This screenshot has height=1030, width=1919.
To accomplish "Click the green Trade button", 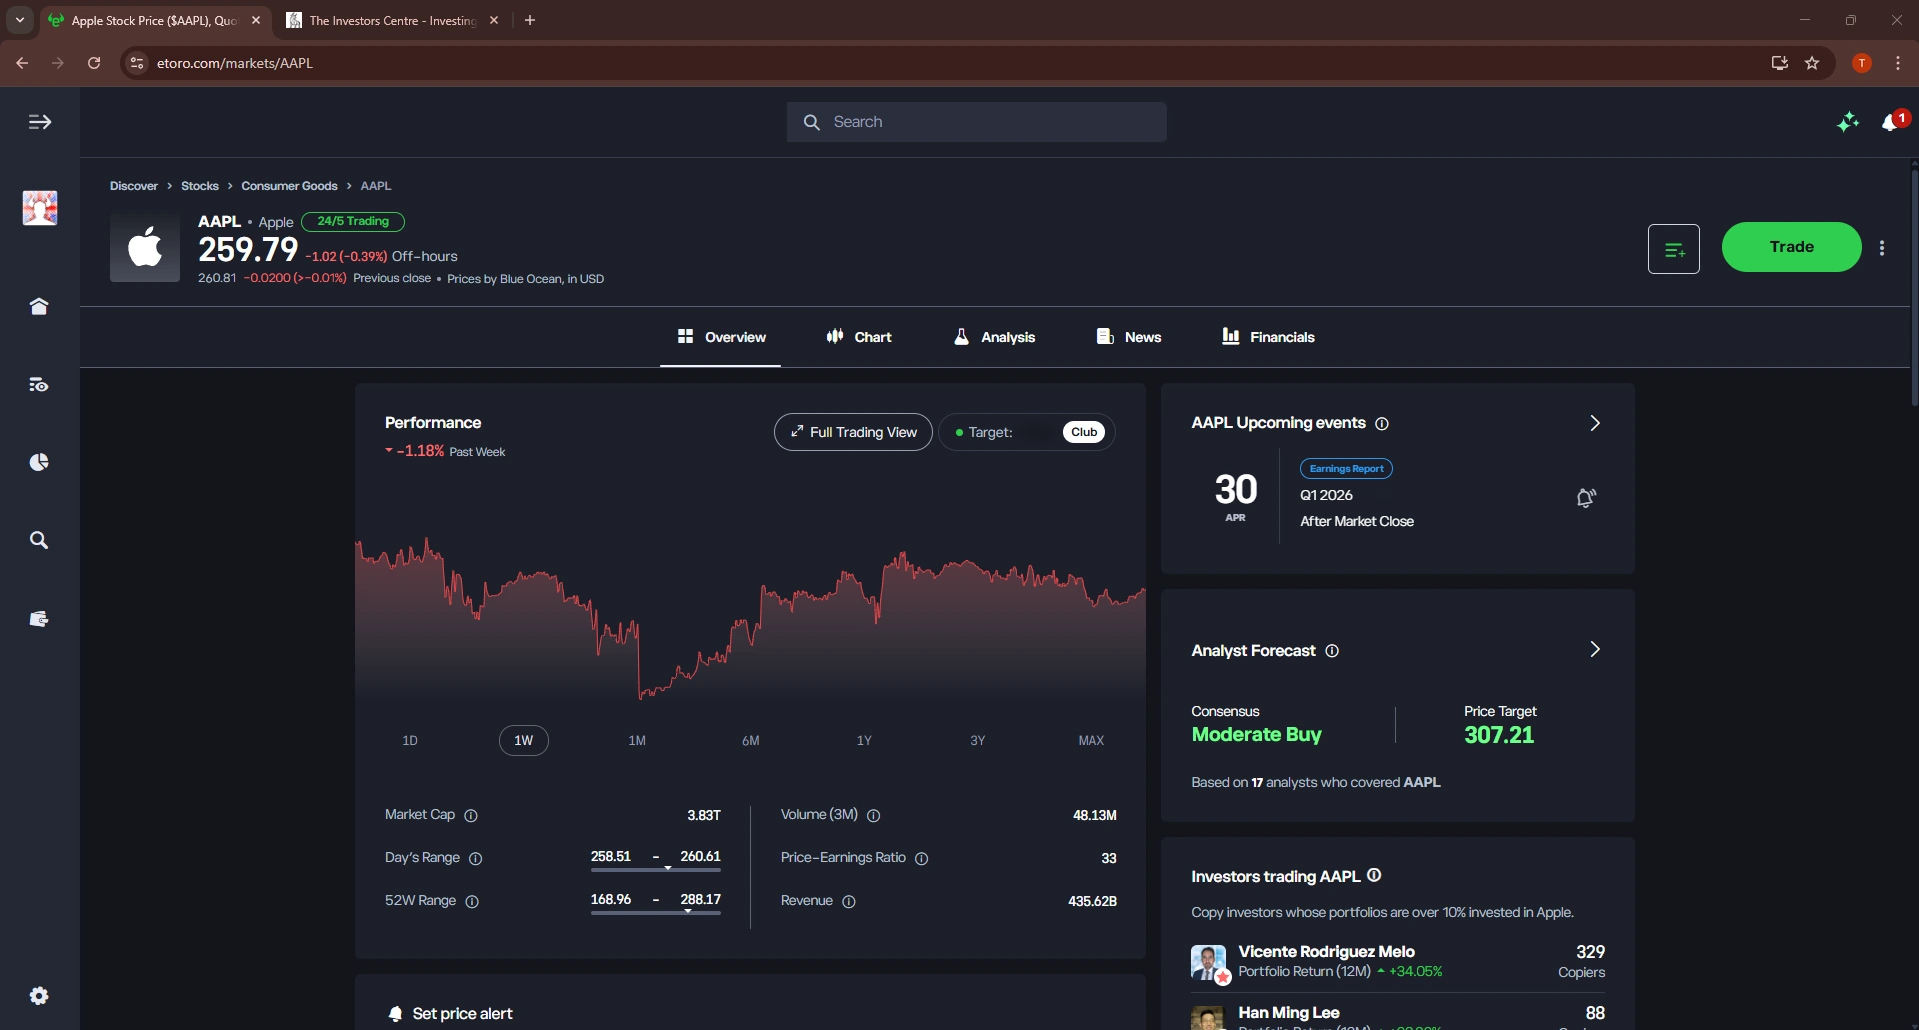I will pos(1791,247).
